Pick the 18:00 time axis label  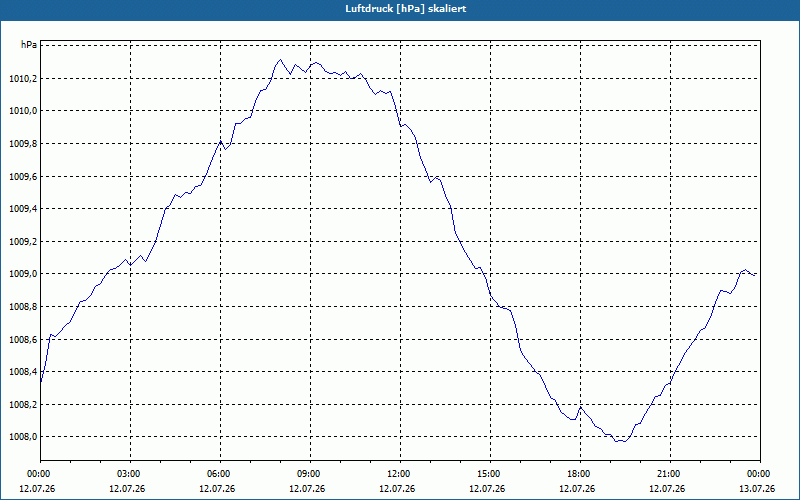point(580,474)
